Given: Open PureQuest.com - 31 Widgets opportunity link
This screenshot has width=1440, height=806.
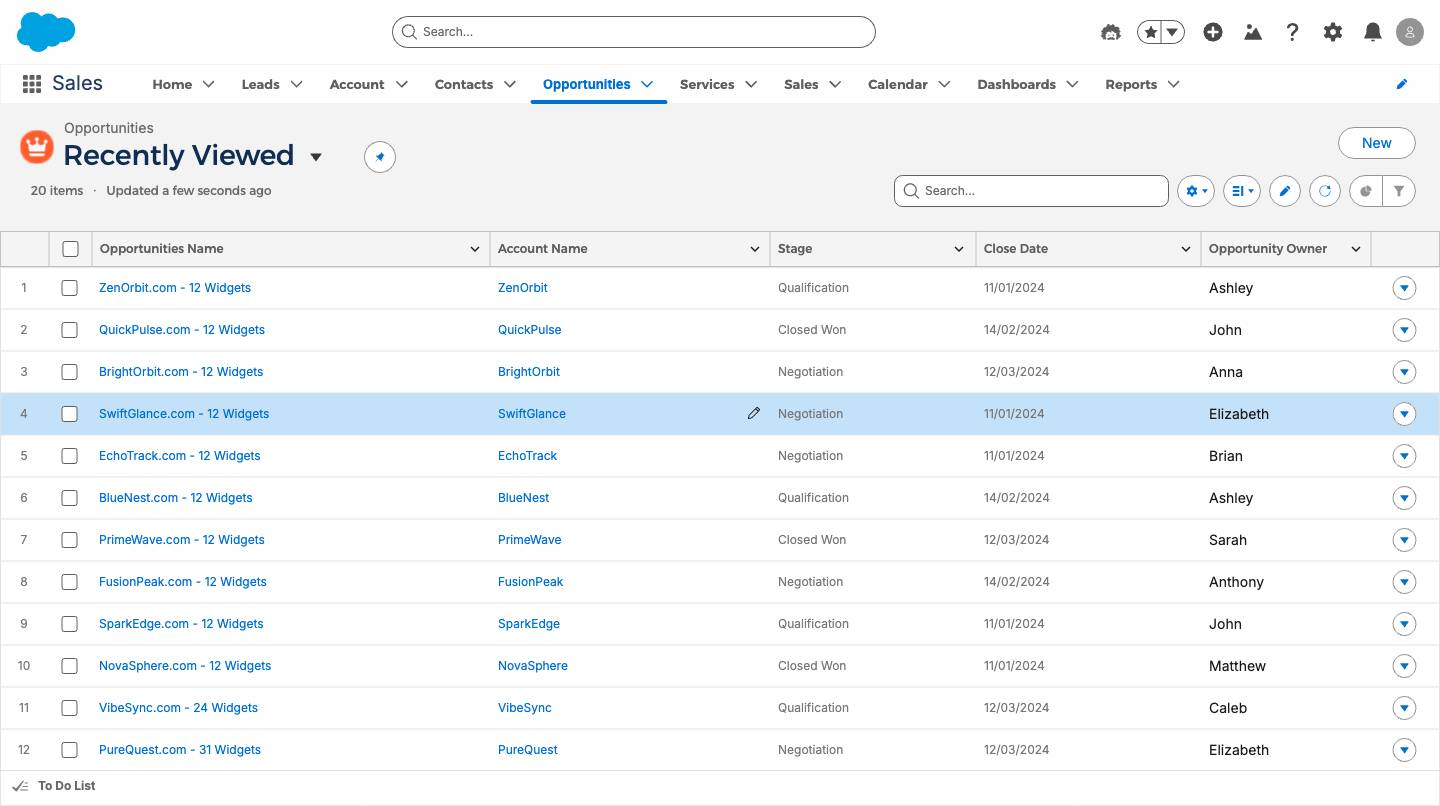Looking at the screenshot, I should (x=180, y=750).
